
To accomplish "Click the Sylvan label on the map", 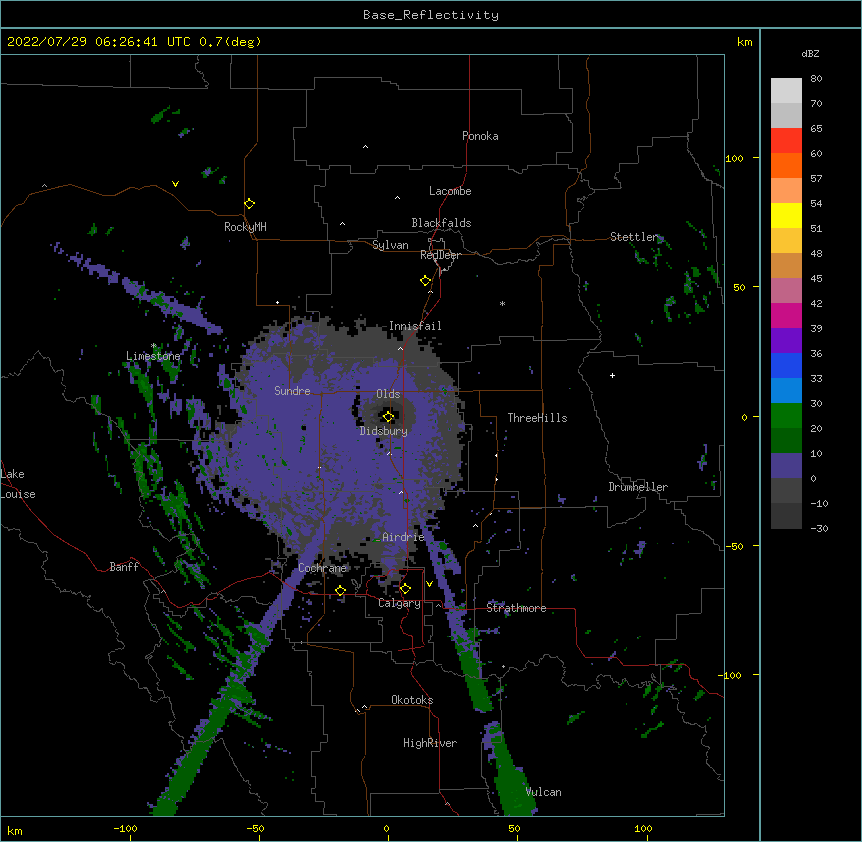I will tap(390, 245).
